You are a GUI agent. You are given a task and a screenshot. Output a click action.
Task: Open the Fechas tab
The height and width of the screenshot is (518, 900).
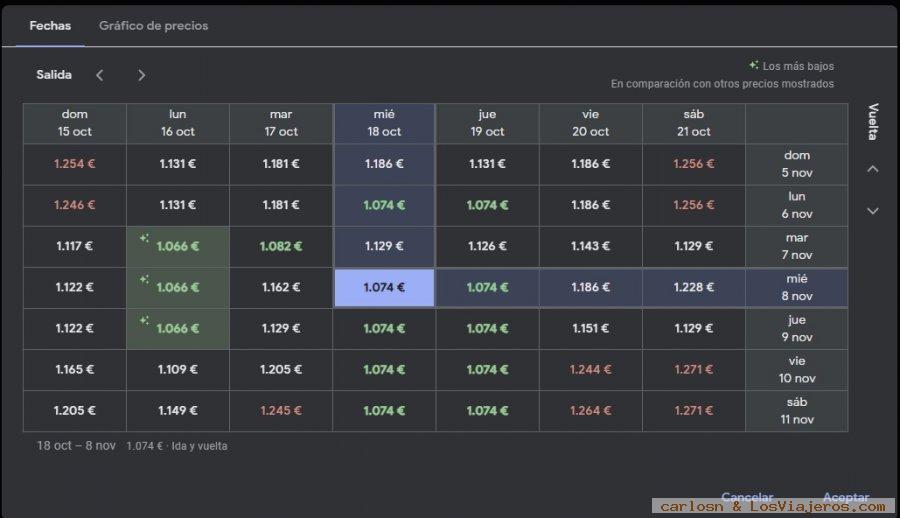pos(50,26)
